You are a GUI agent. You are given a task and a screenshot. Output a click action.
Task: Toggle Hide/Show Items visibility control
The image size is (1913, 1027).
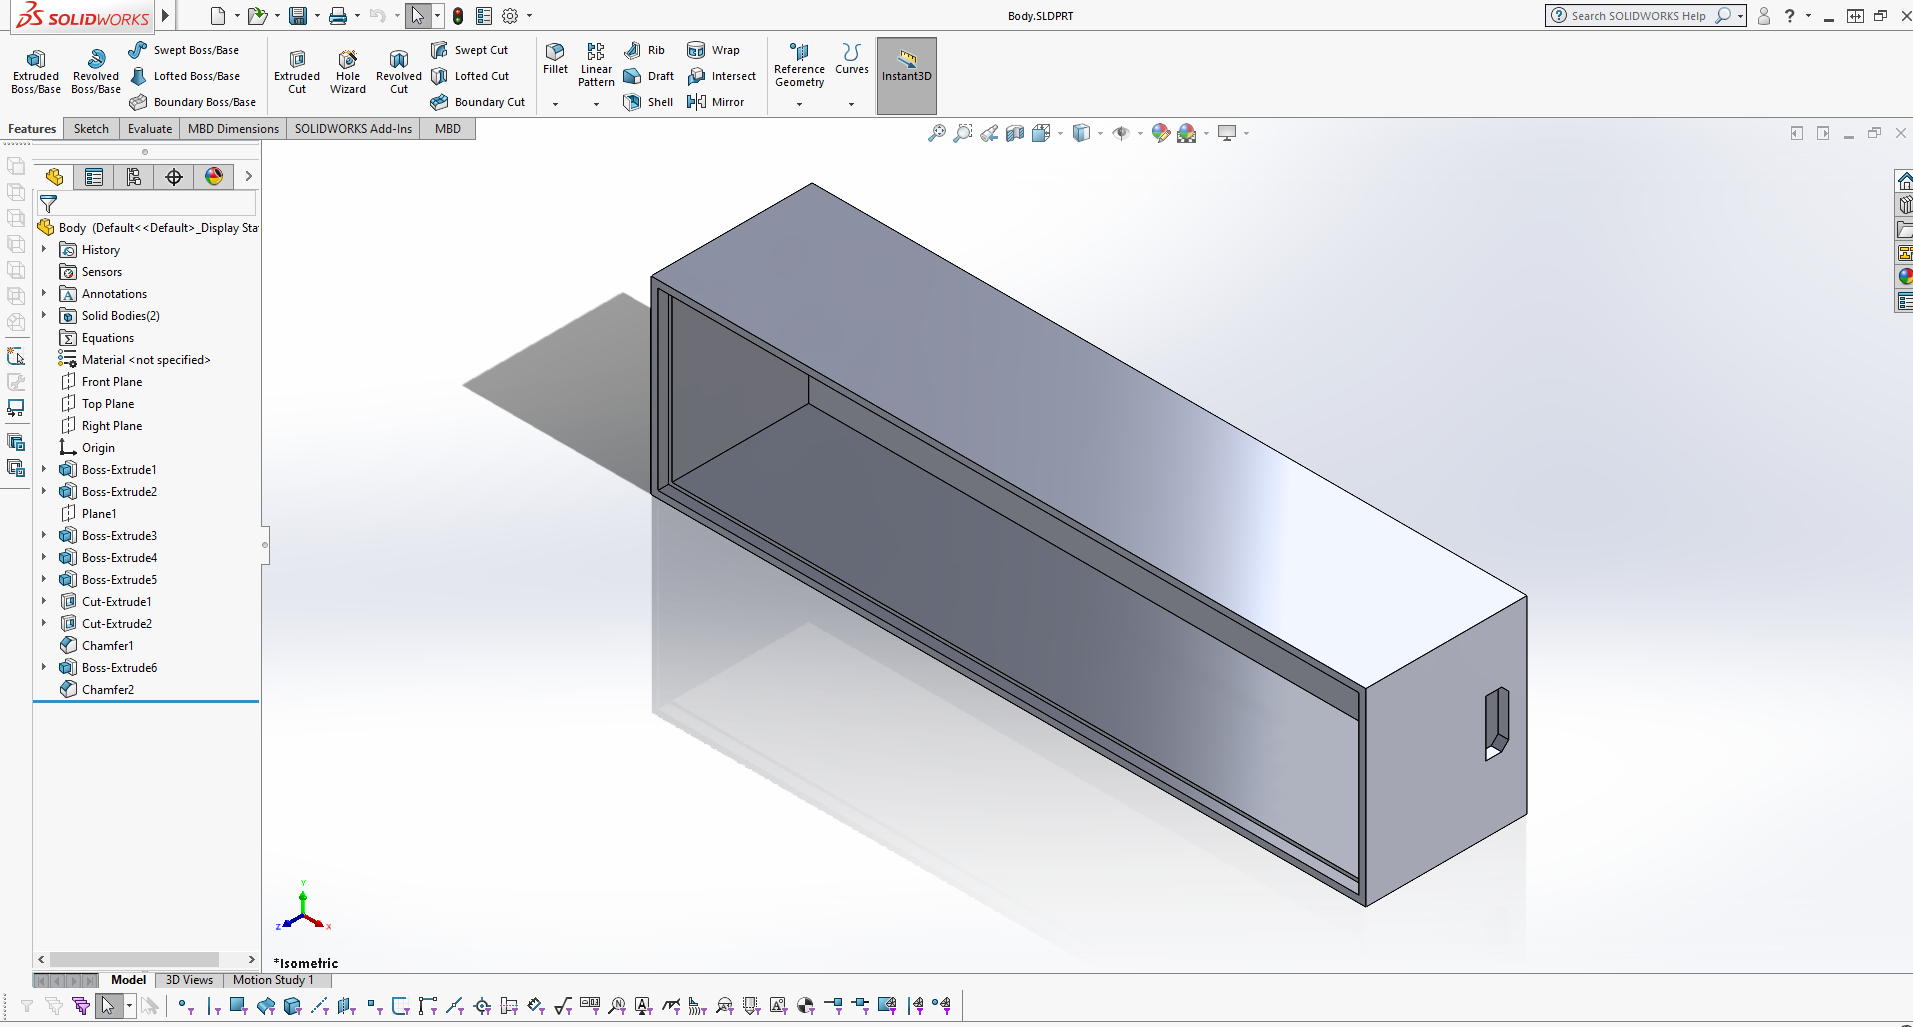1121,132
